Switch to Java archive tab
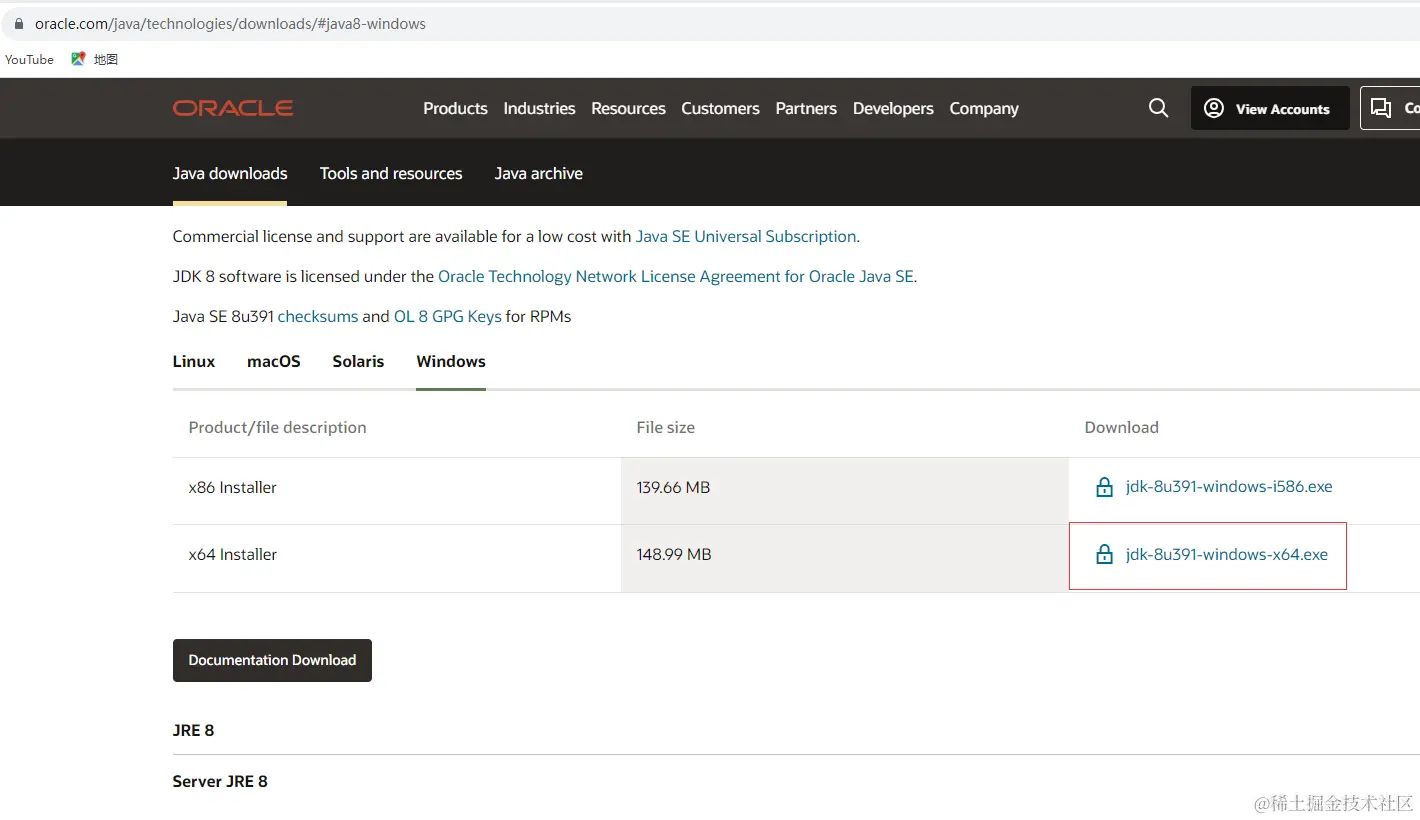The height and width of the screenshot is (820, 1420). click(538, 173)
